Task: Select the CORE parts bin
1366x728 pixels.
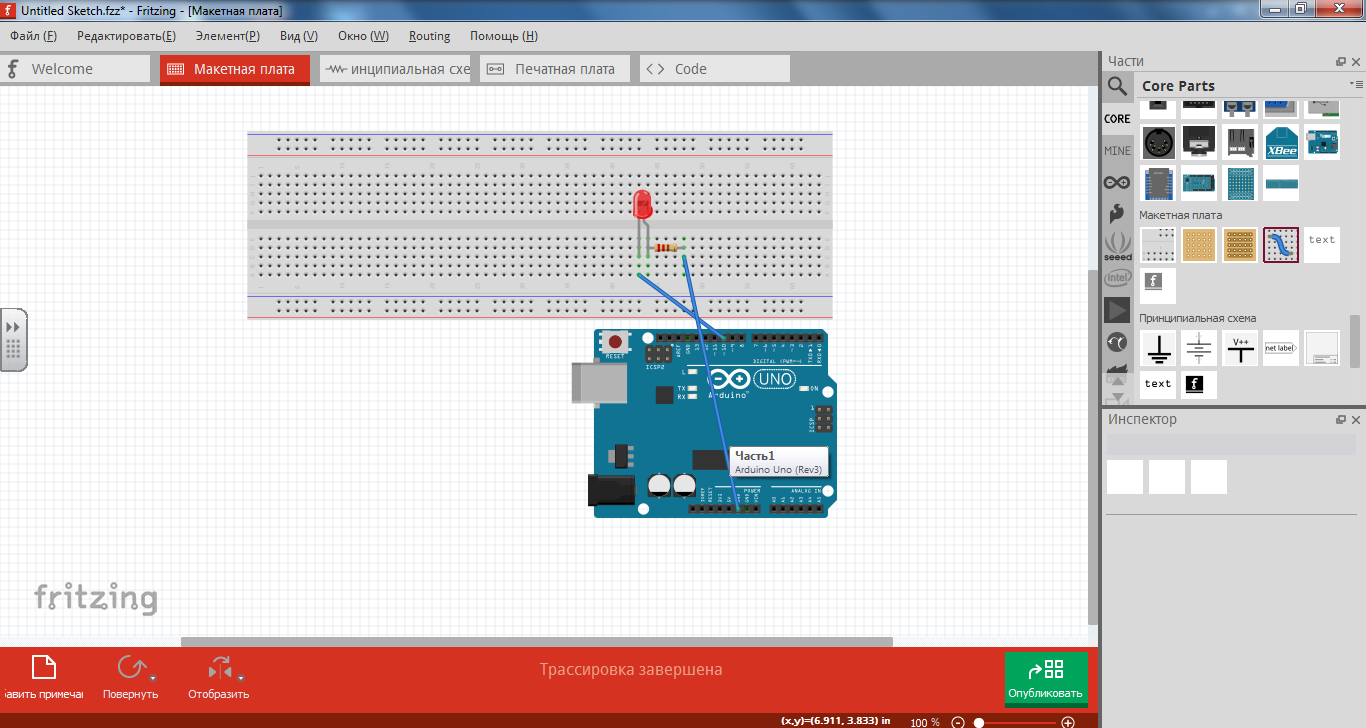Action: [x=1117, y=118]
